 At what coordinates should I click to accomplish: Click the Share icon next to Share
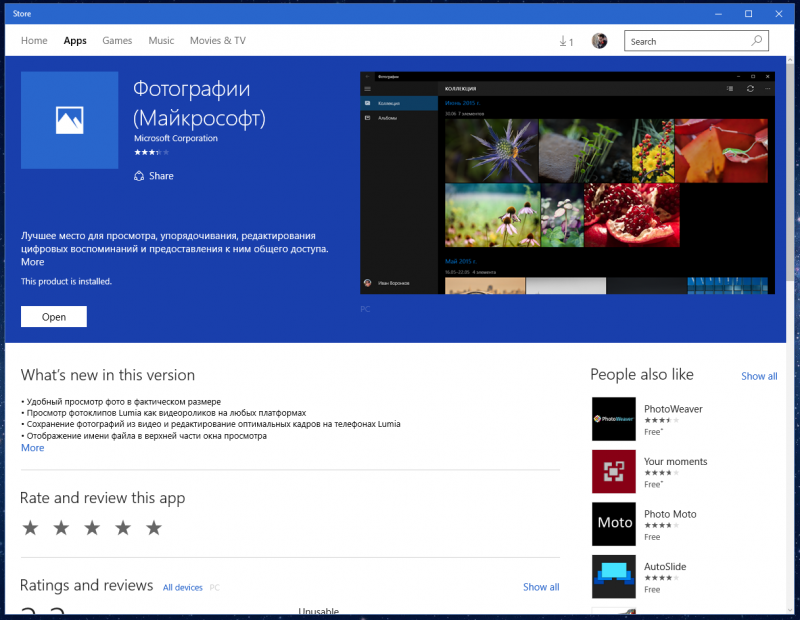point(139,176)
